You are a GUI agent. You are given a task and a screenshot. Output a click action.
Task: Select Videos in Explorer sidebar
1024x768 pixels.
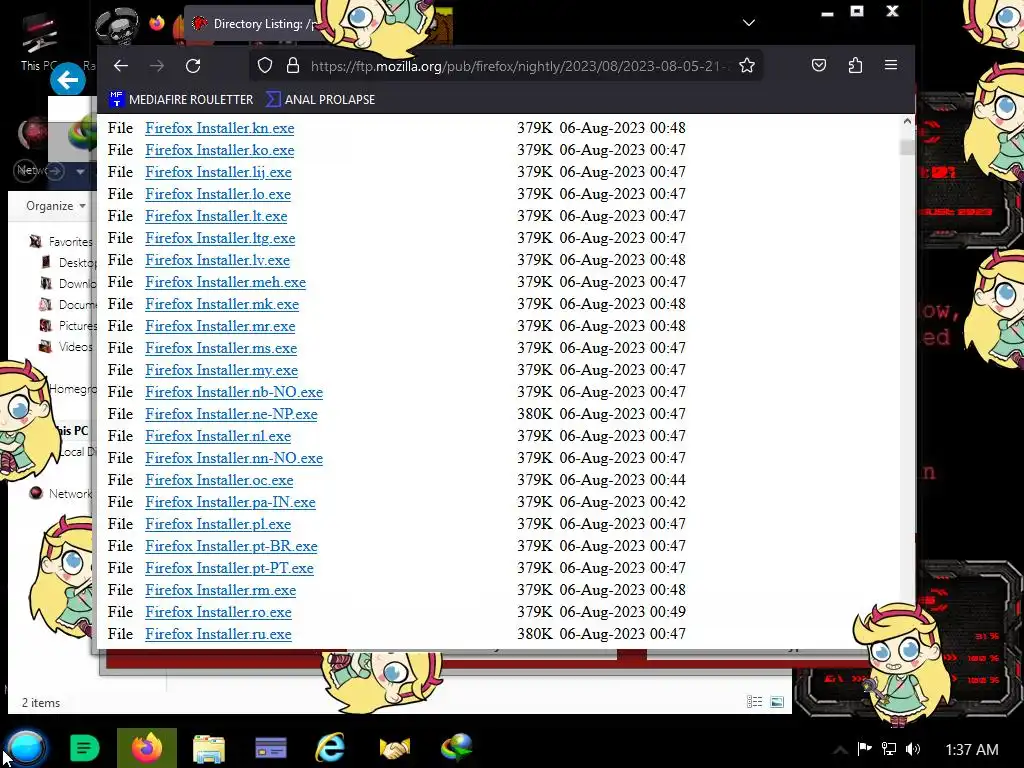click(66, 347)
